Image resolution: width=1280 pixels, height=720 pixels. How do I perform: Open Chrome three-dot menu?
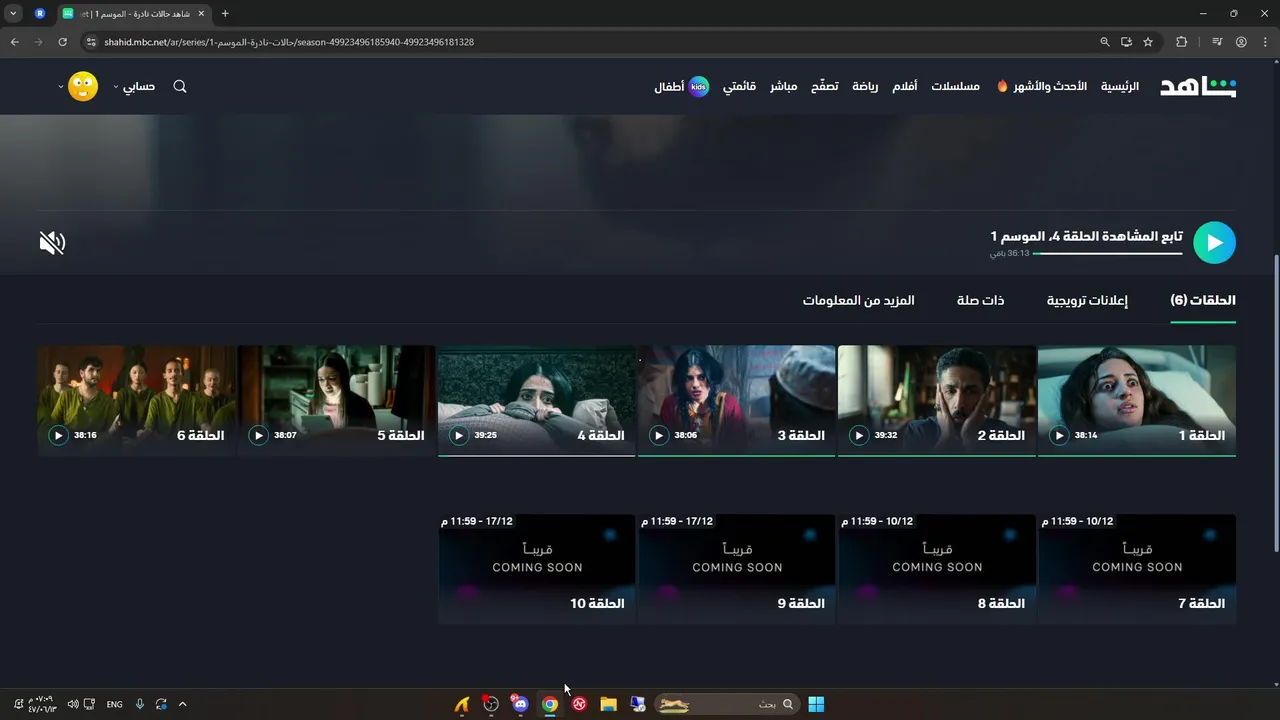coord(1265,42)
